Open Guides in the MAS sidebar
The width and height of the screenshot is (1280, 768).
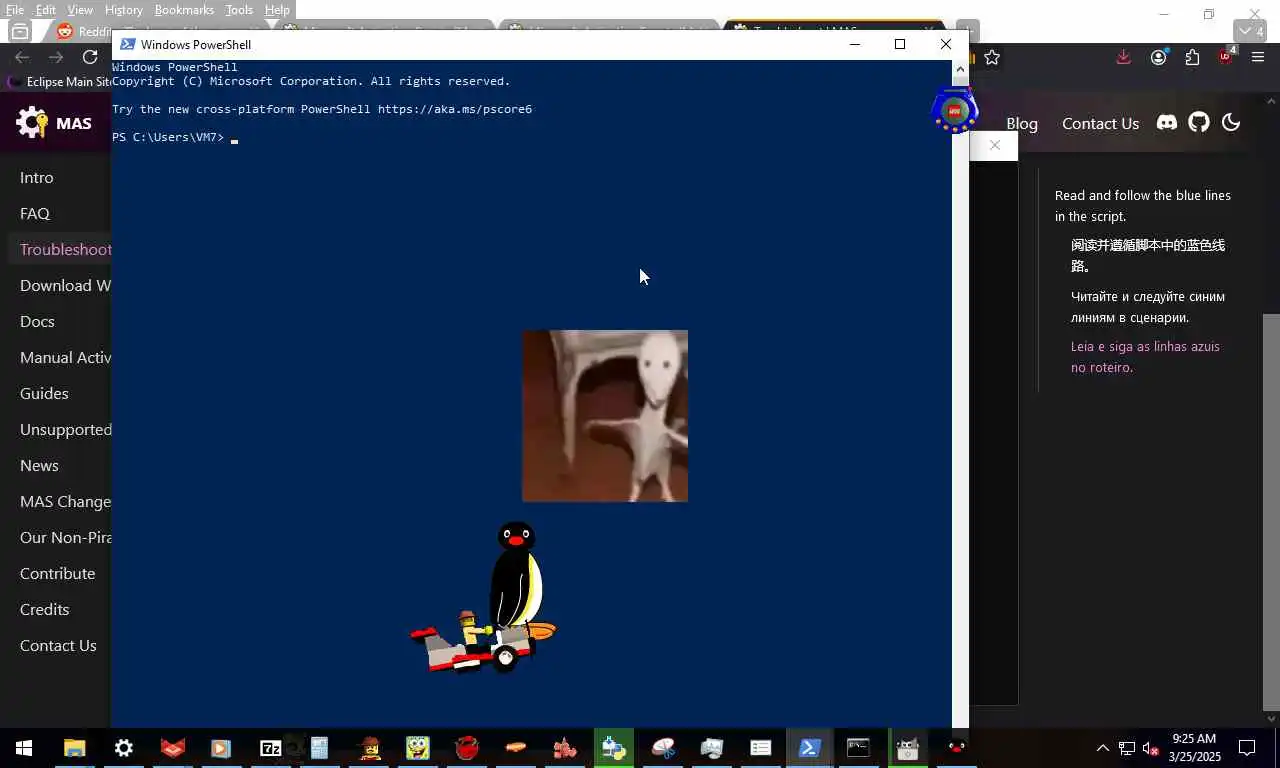[44, 393]
